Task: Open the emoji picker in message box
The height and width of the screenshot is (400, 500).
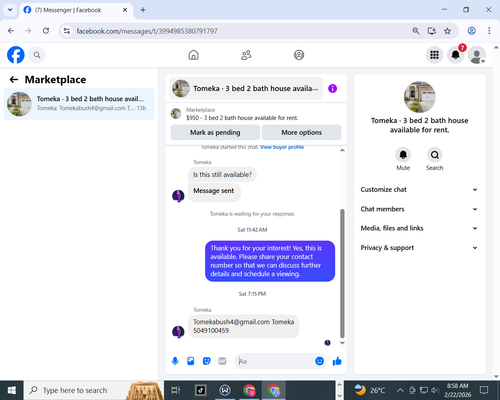Action: tap(319, 361)
